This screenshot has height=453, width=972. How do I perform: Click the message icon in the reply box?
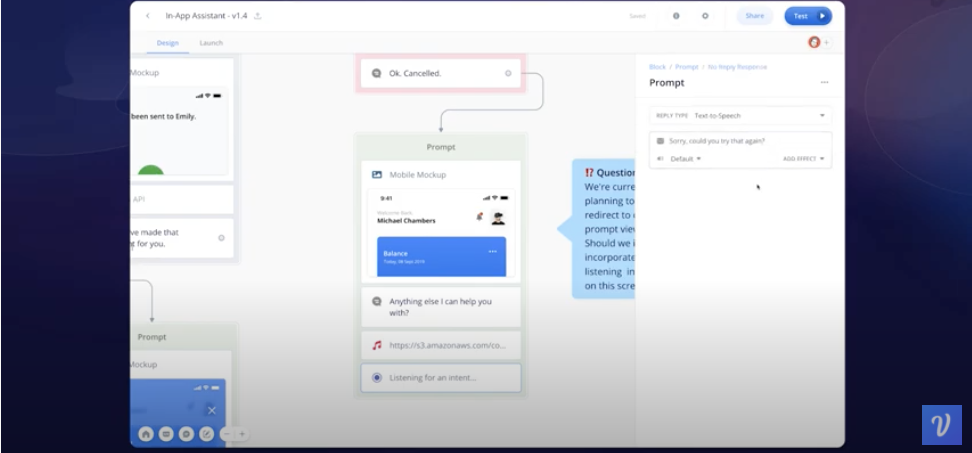[660, 141]
